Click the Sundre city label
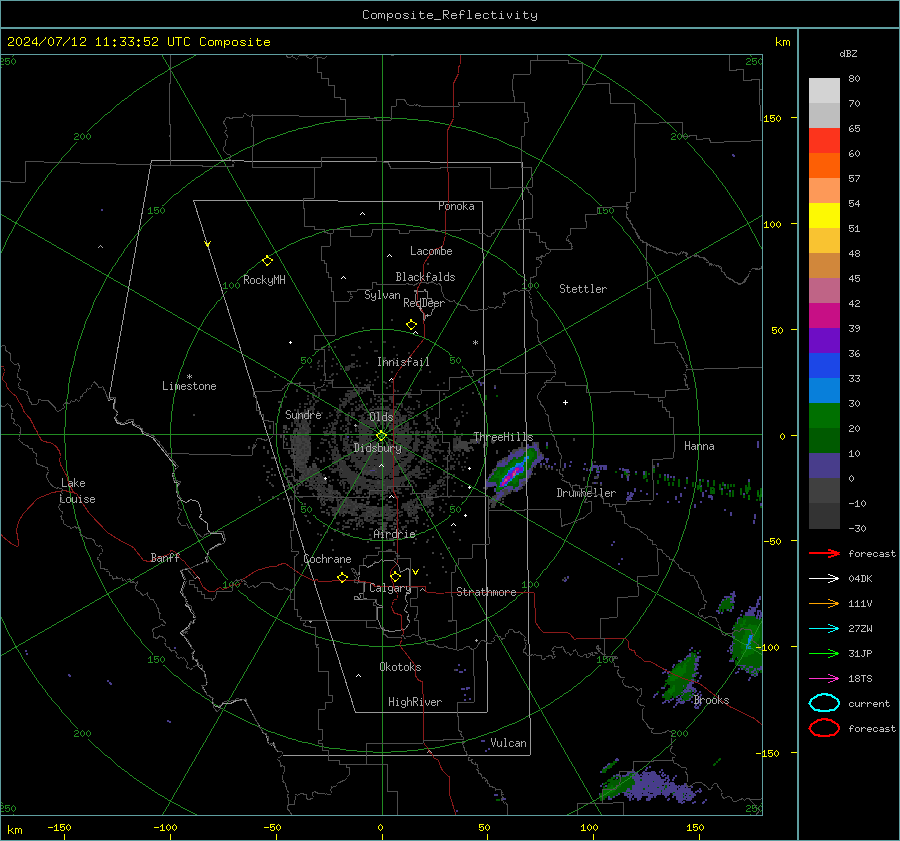 pyautogui.click(x=303, y=414)
